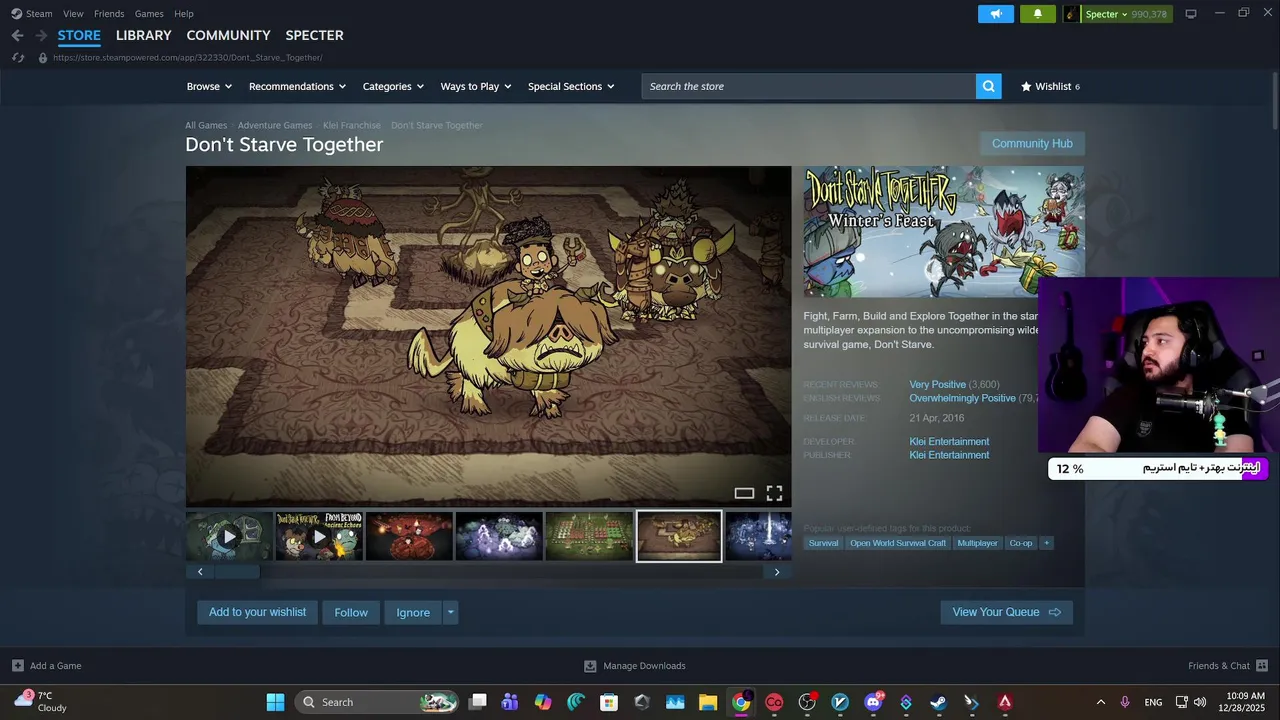This screenshot has width=1280, height=720.
Task: Open the Adventure Games breadcrumb link
Action: [x=275, y=126]
